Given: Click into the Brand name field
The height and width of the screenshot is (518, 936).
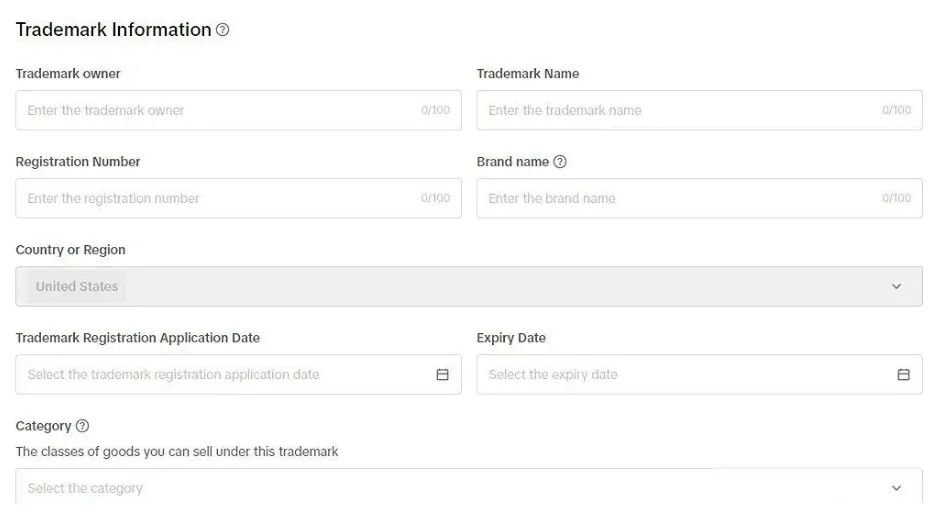Looking at the screenshot, I should (699, 198).
